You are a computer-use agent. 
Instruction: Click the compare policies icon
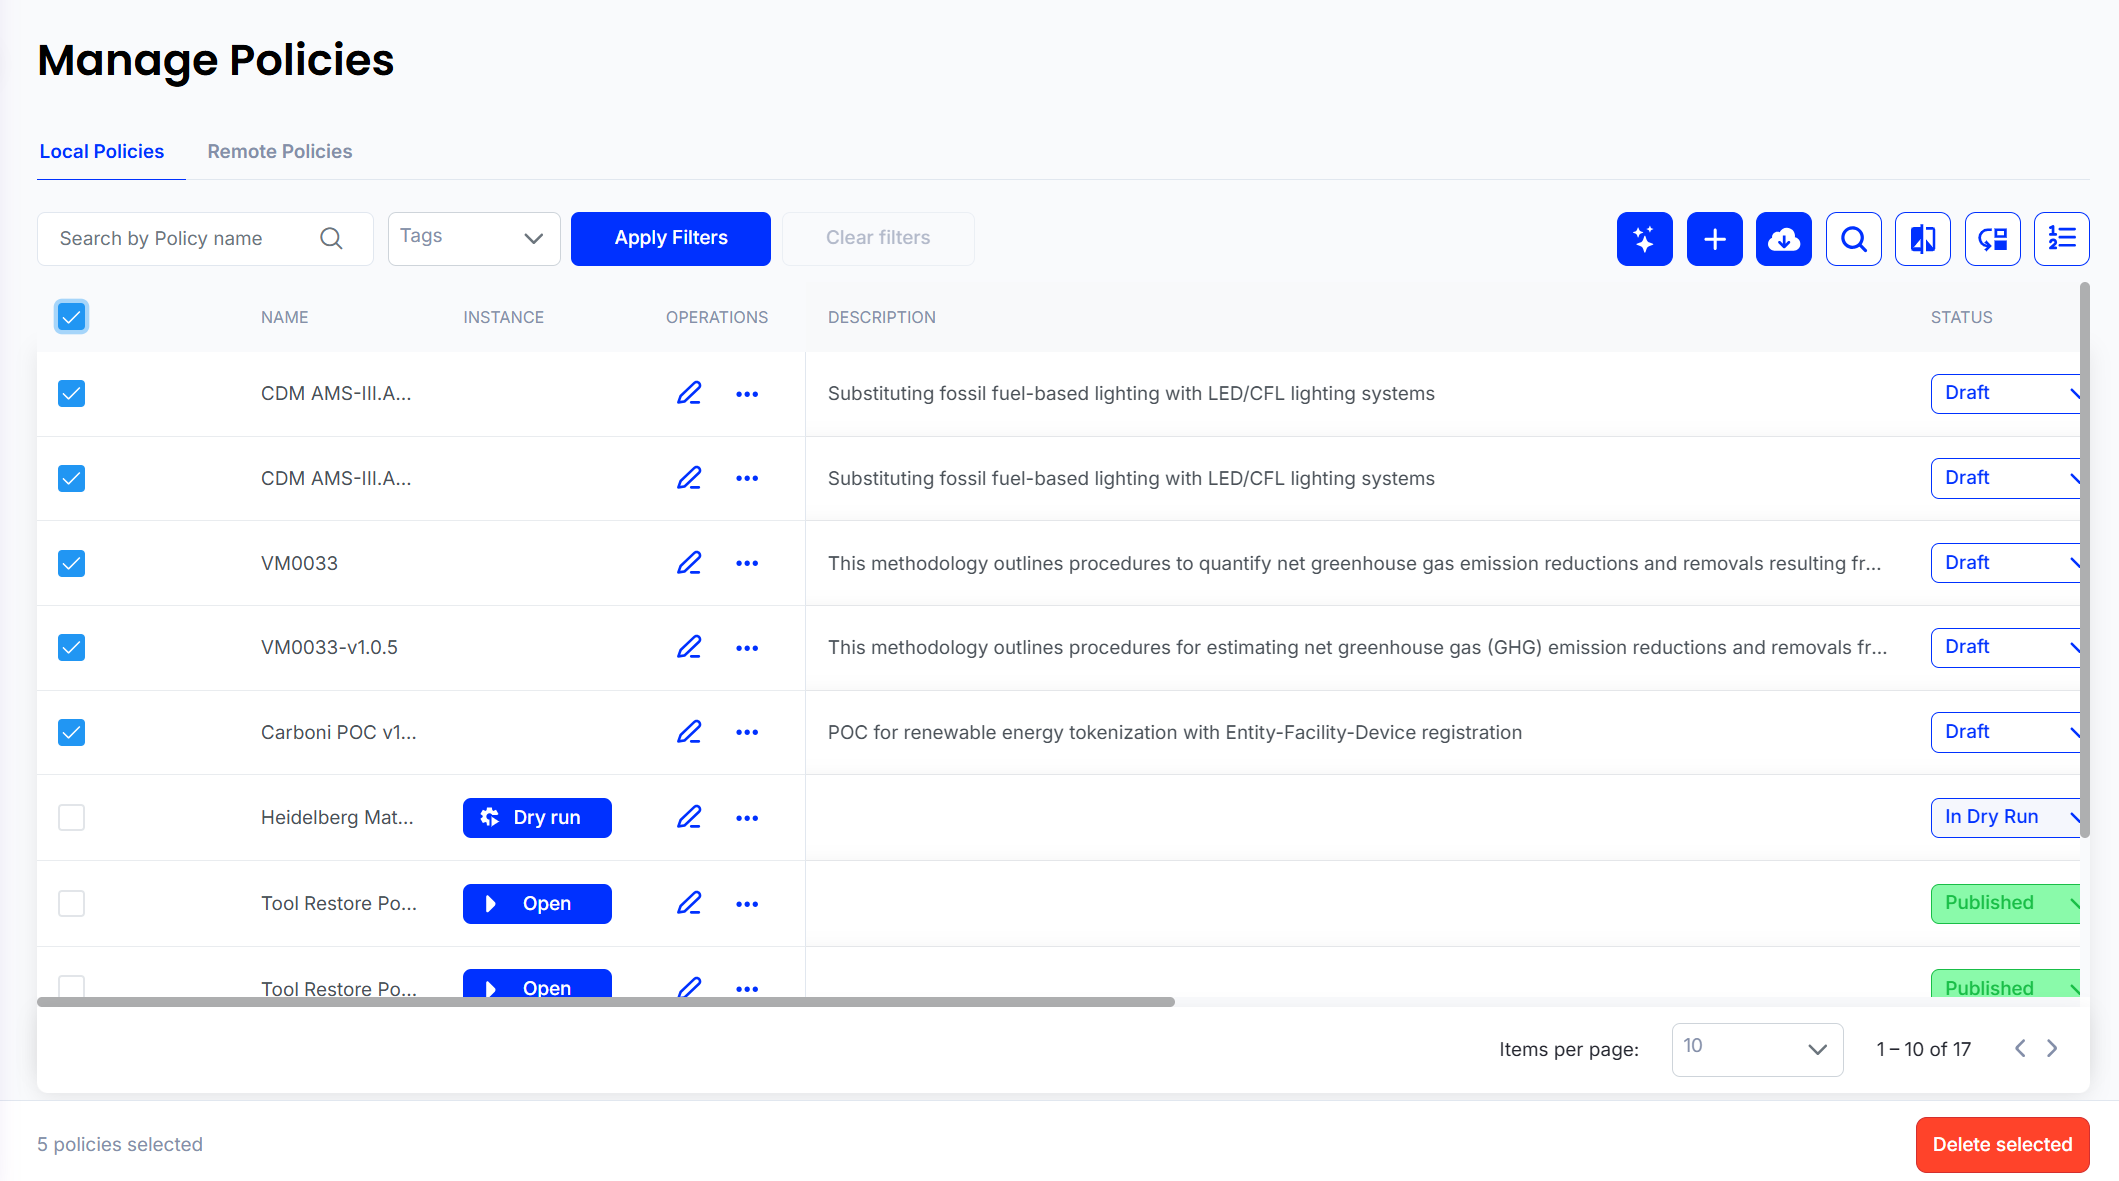point(1922,239)
